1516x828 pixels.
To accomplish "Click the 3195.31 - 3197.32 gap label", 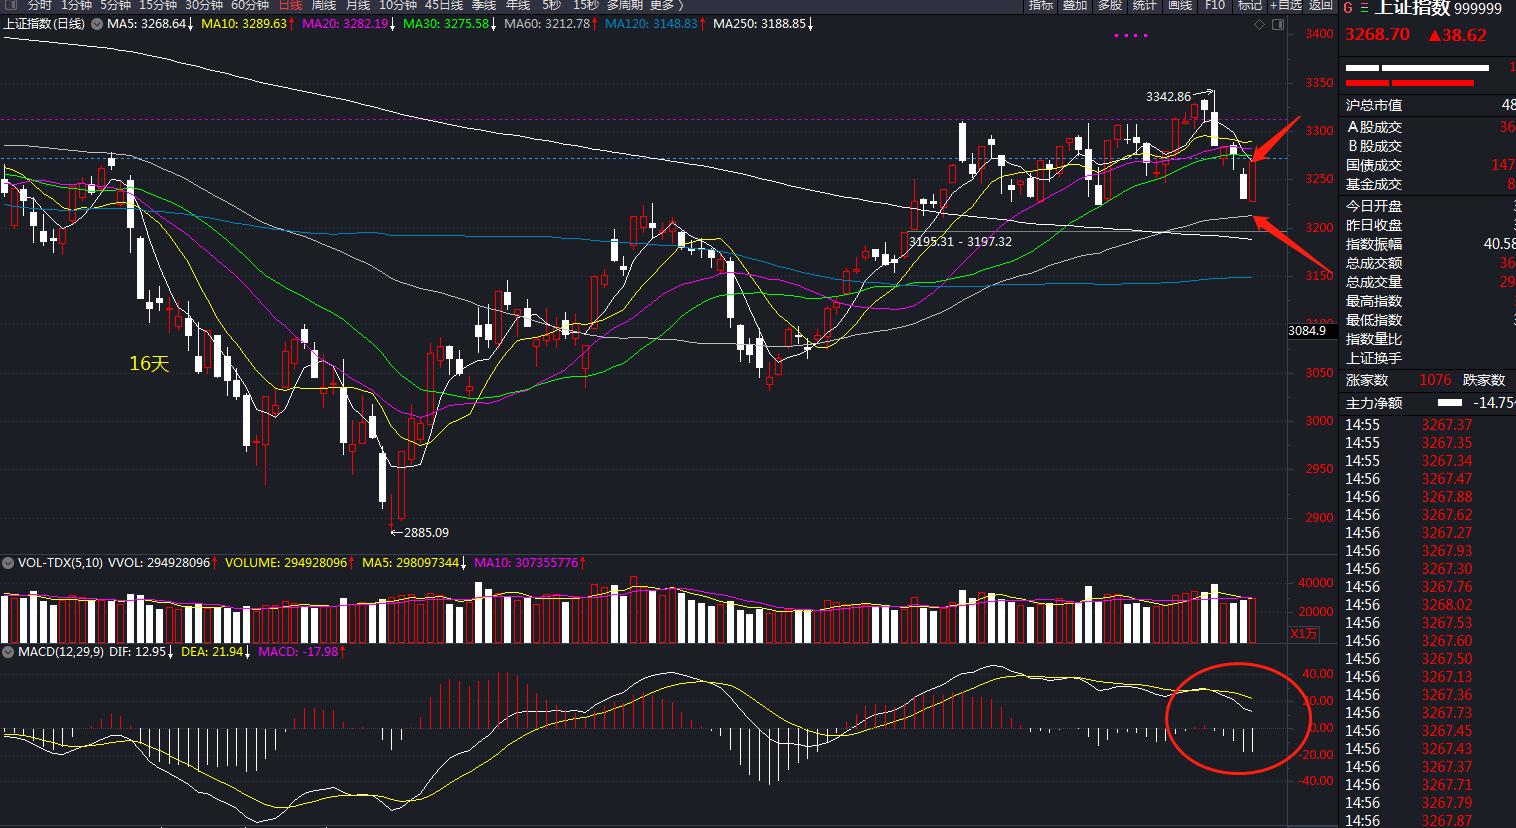I will tap(960, 242).
